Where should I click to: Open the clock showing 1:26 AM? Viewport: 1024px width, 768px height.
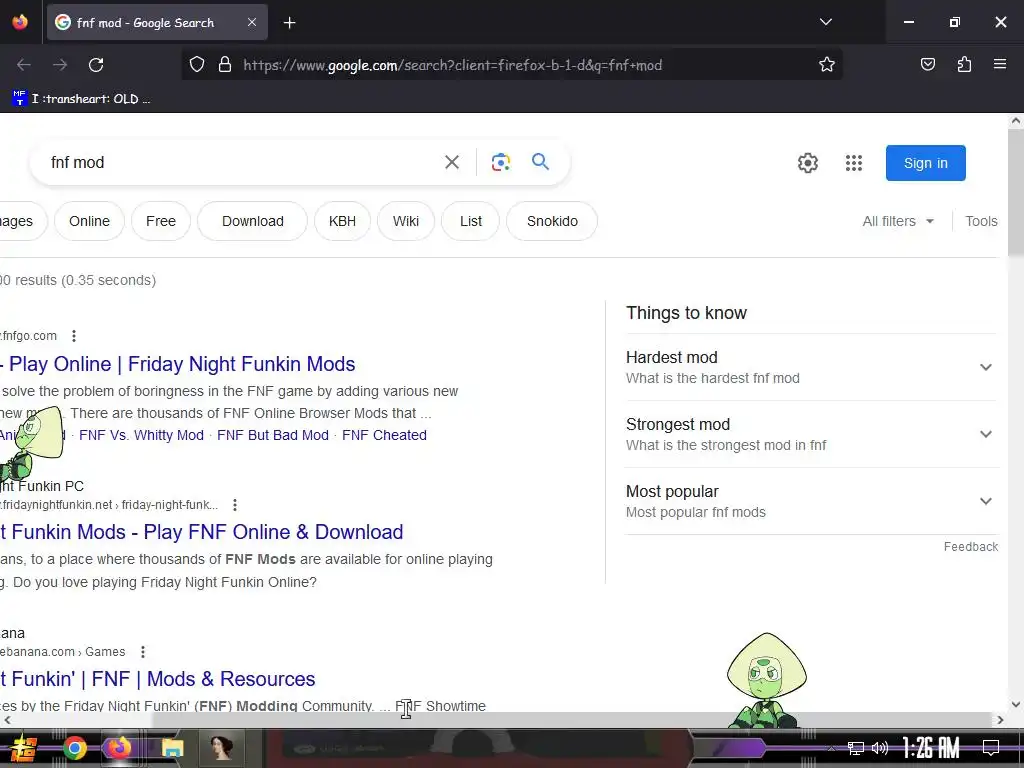[931, 748]
